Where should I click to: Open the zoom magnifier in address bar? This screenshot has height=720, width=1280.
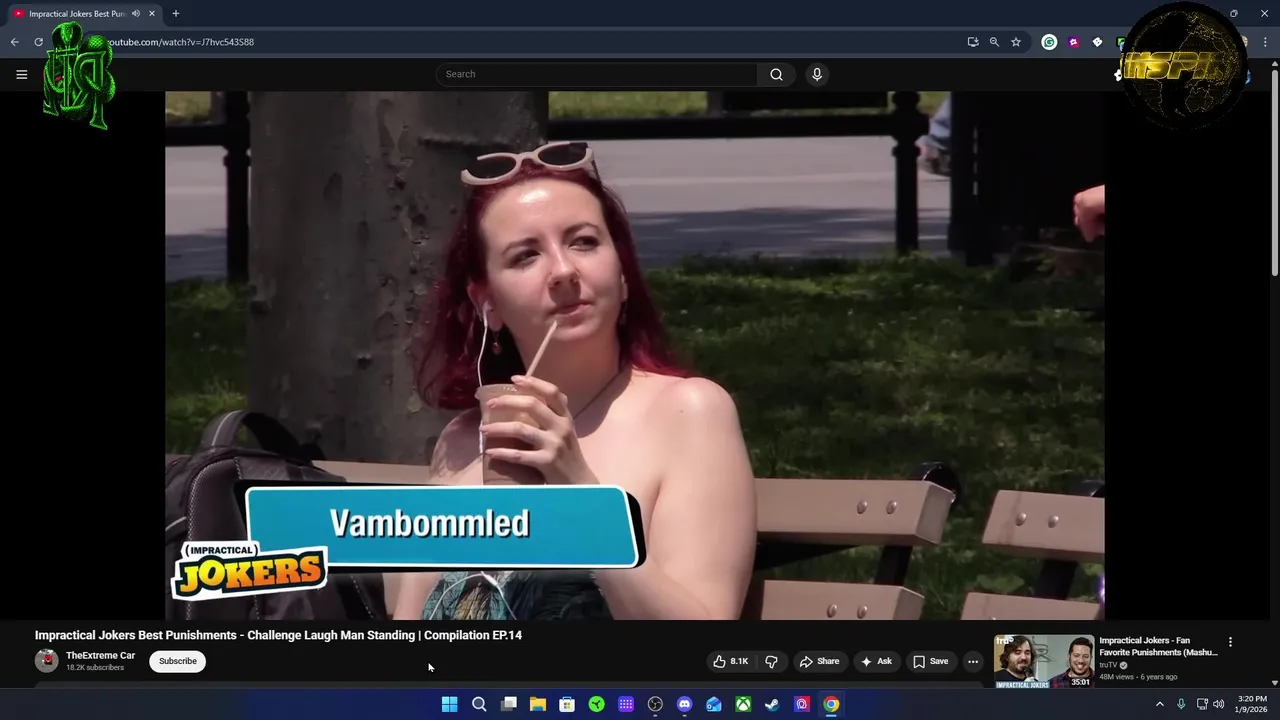tap(994, 42)
